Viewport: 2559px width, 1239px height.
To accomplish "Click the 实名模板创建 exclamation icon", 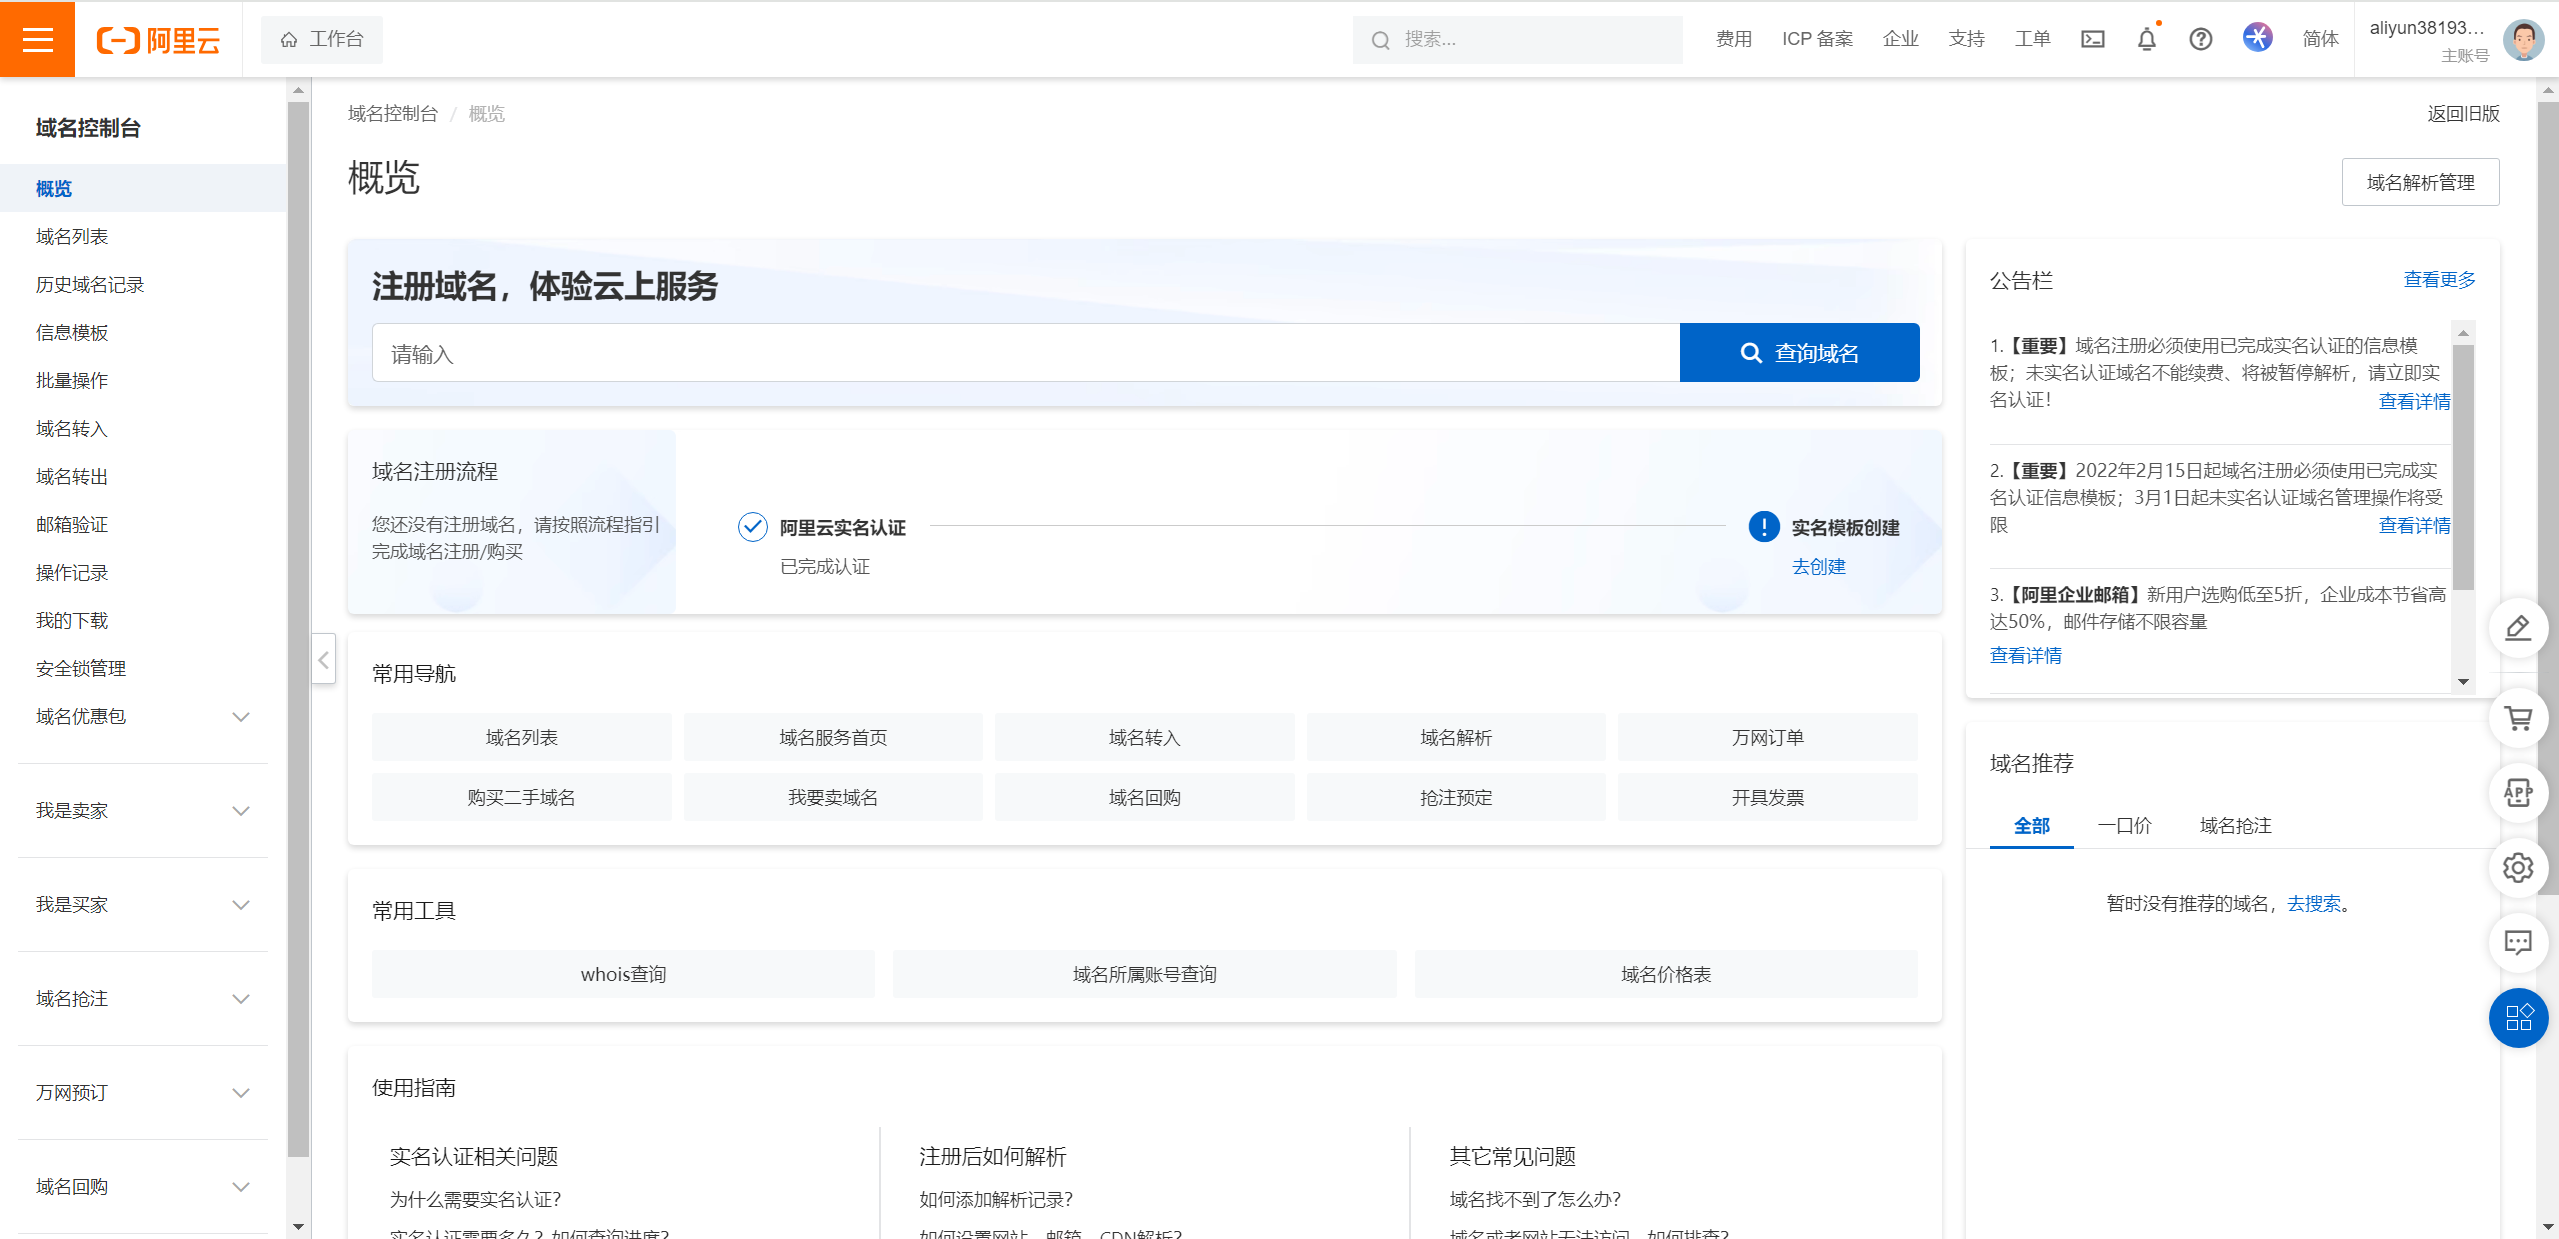I will pyautogui.click(x=1763, y=526).
